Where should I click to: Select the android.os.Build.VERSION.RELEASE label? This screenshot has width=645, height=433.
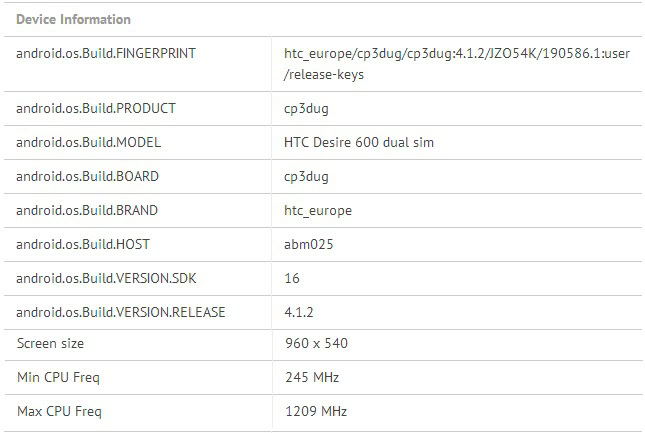point(121,312)
